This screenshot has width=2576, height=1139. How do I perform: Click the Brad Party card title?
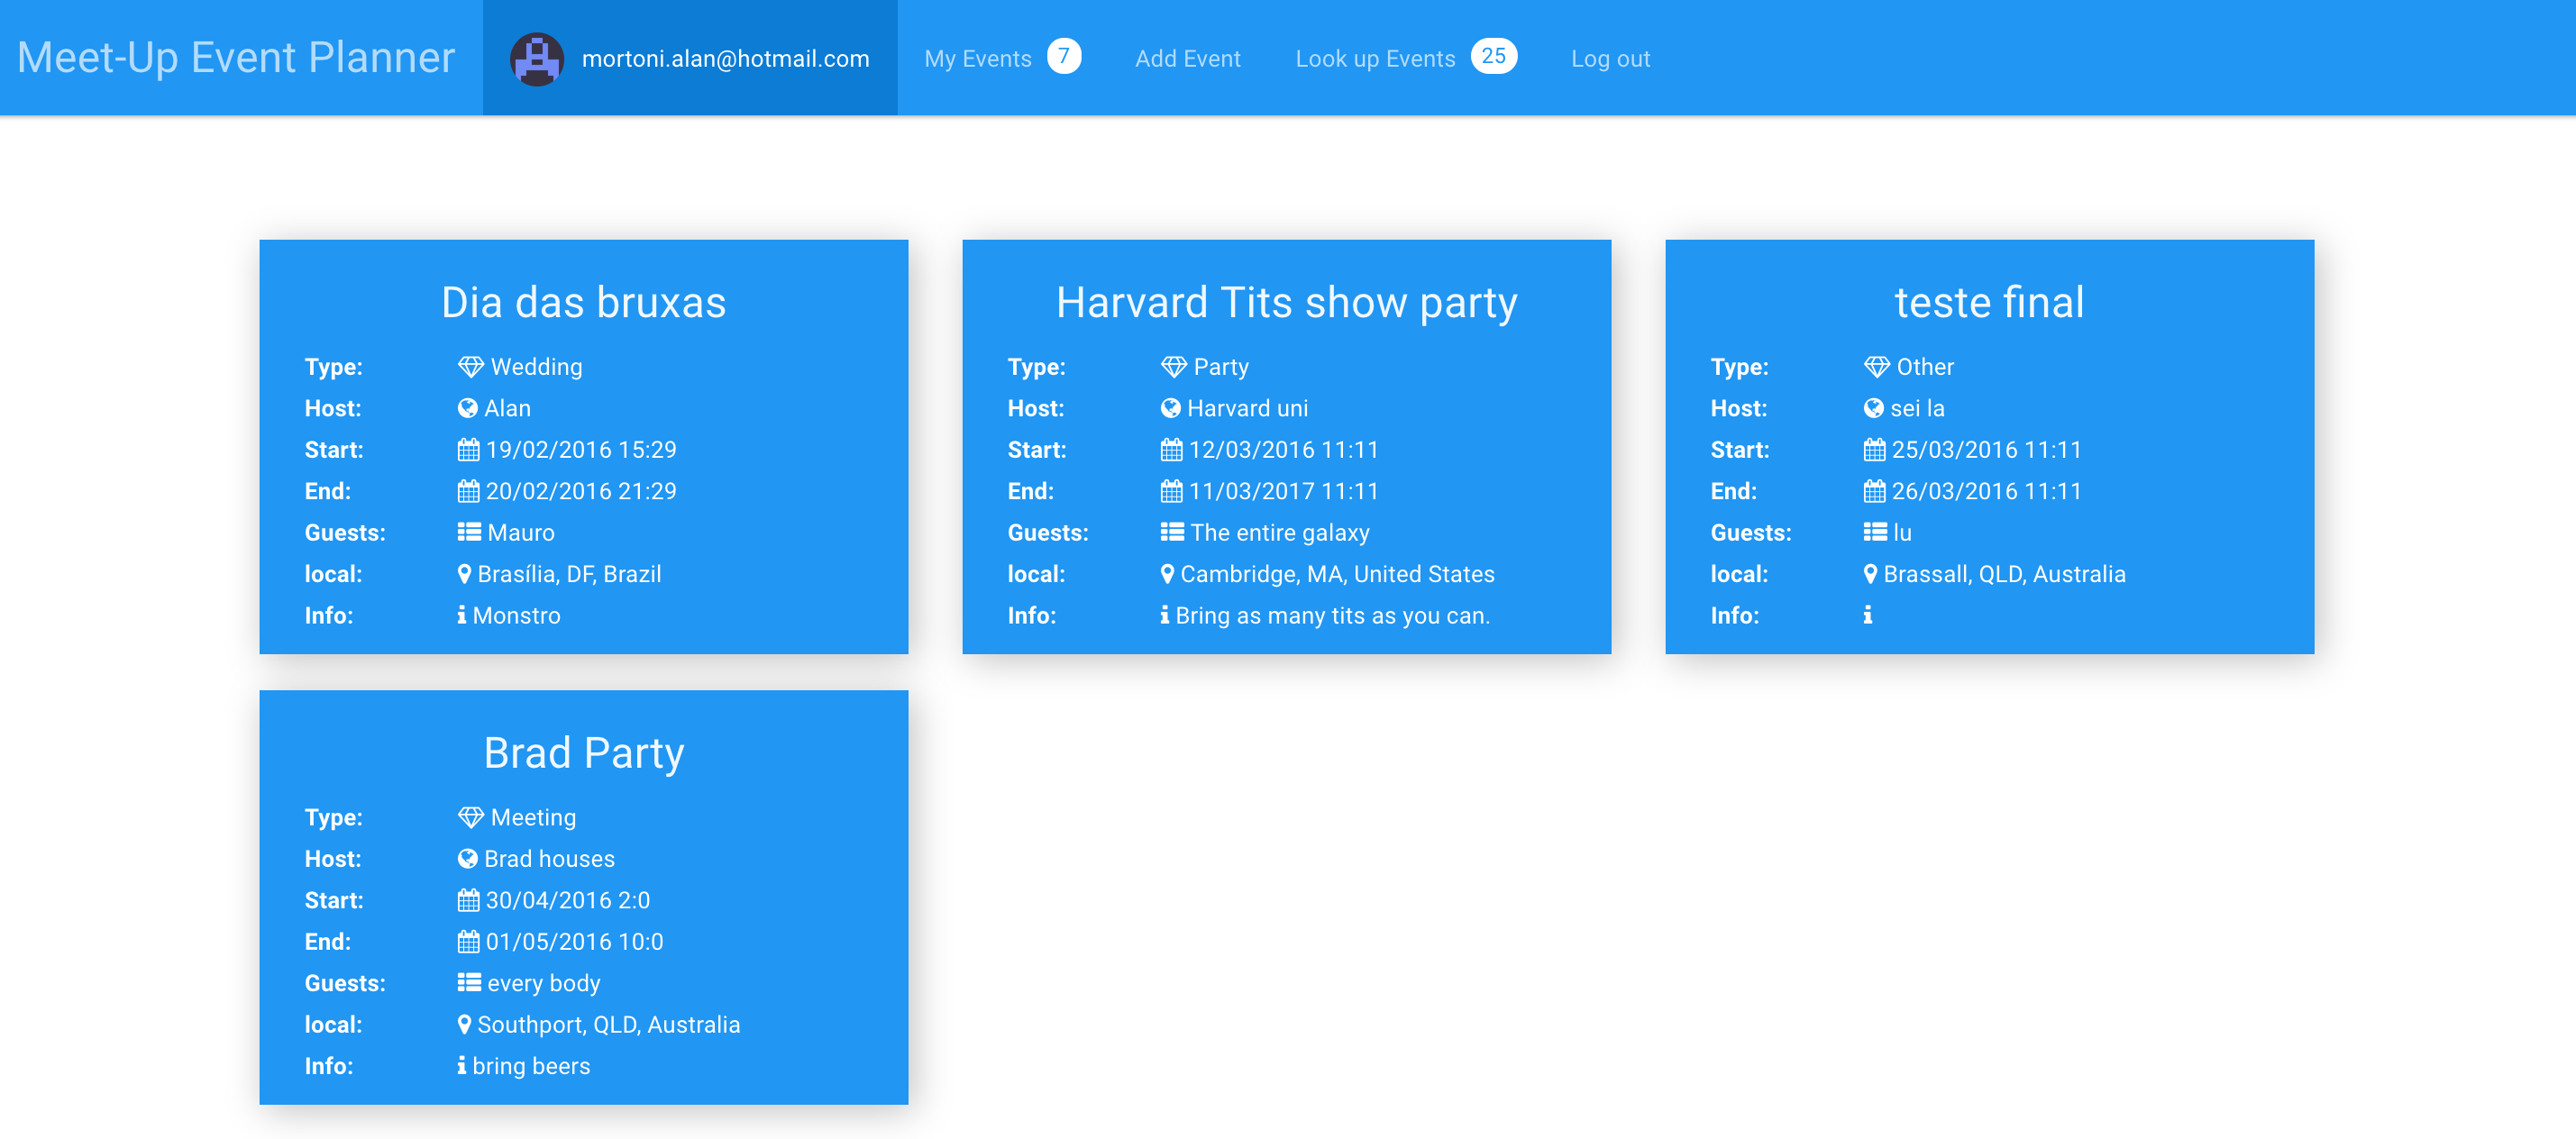click(583, 753)
